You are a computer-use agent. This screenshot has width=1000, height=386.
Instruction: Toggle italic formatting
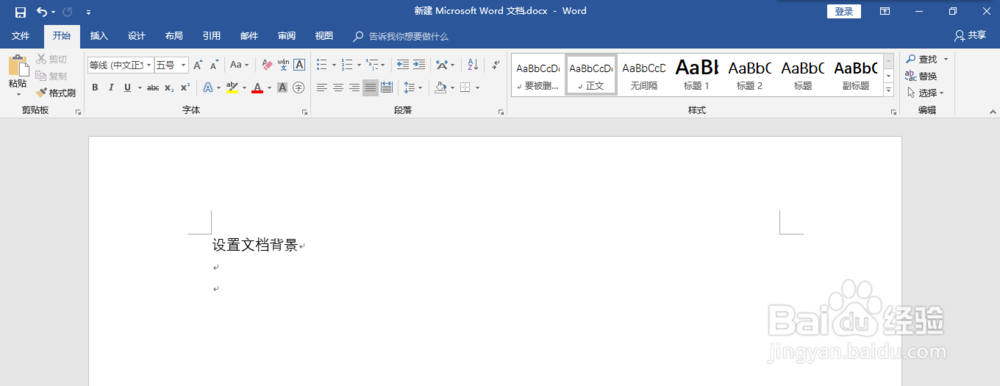click(111, 87)
